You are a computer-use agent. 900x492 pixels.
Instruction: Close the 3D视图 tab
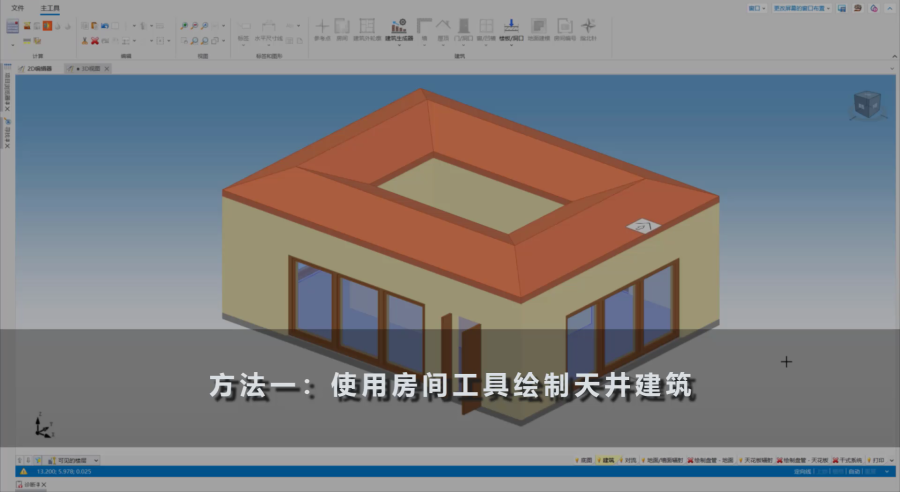point(107,68)
